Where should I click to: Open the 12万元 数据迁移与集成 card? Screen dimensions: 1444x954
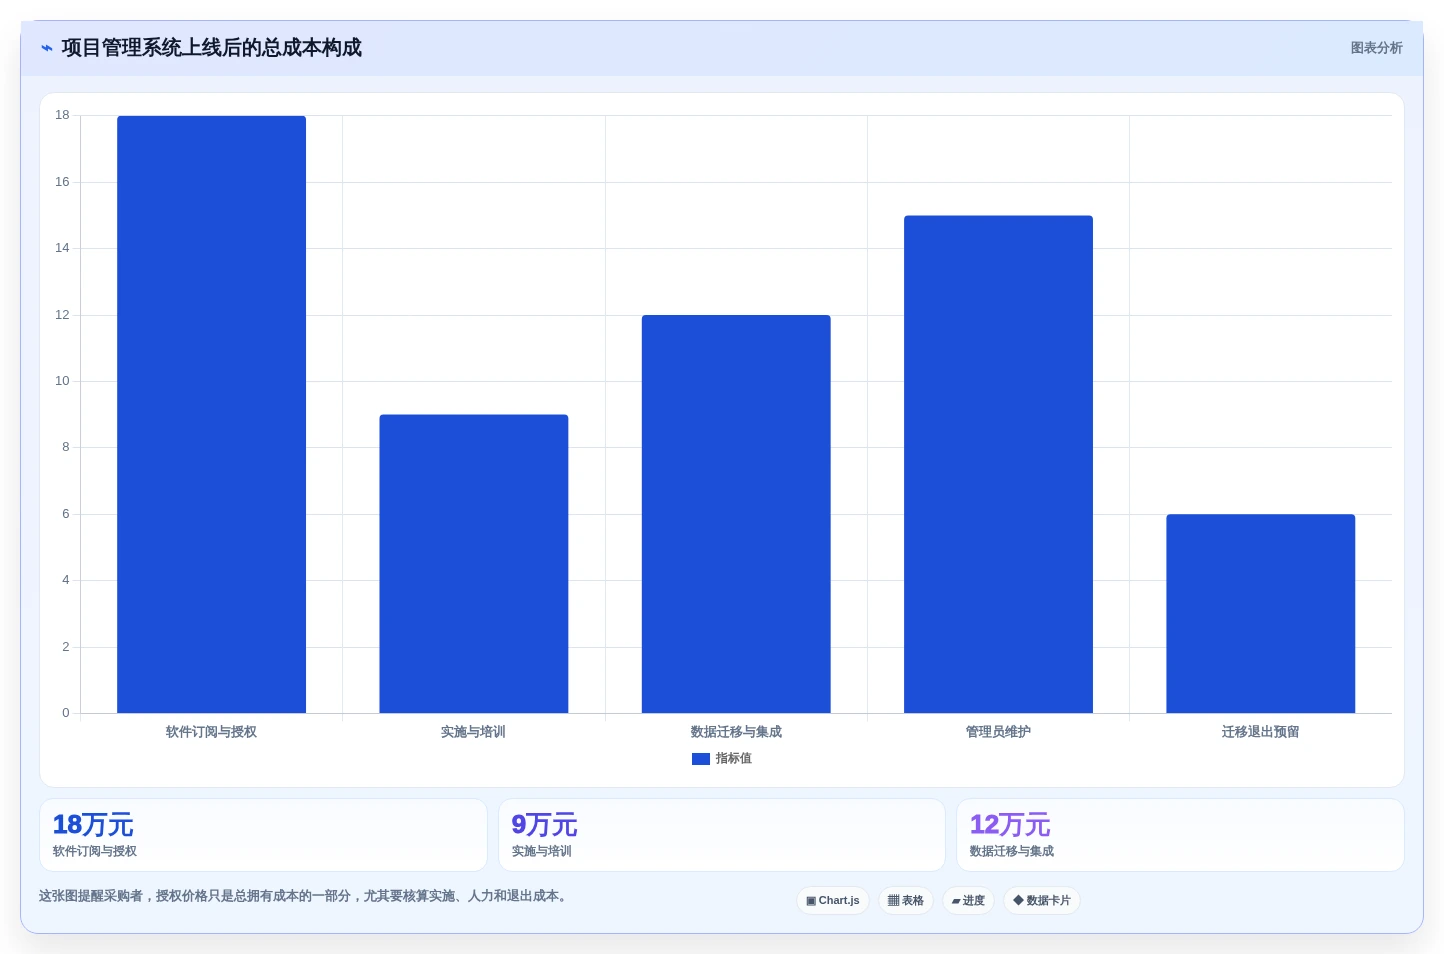pos(1180,835)
